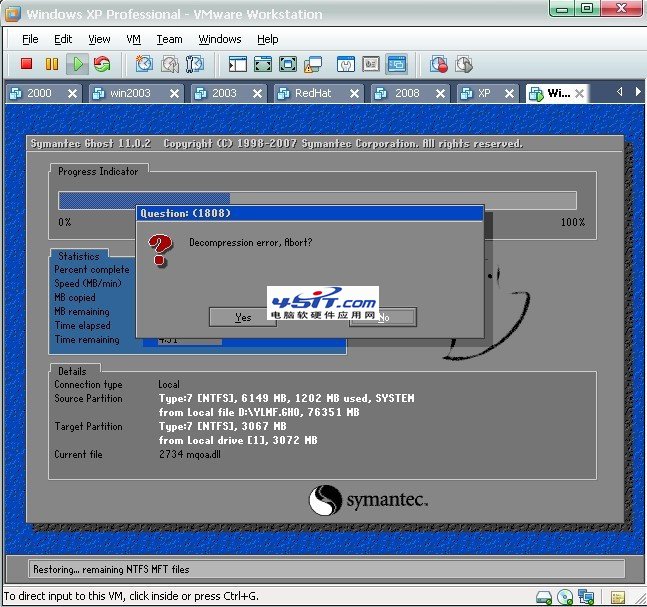Click the Symantec logo
The image size is (647, 607).
(x=368, y=500)
